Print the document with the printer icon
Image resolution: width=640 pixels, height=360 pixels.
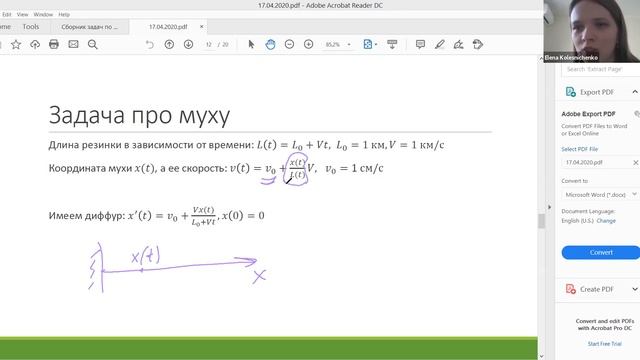pyautogui.click(x=54, y=44)
